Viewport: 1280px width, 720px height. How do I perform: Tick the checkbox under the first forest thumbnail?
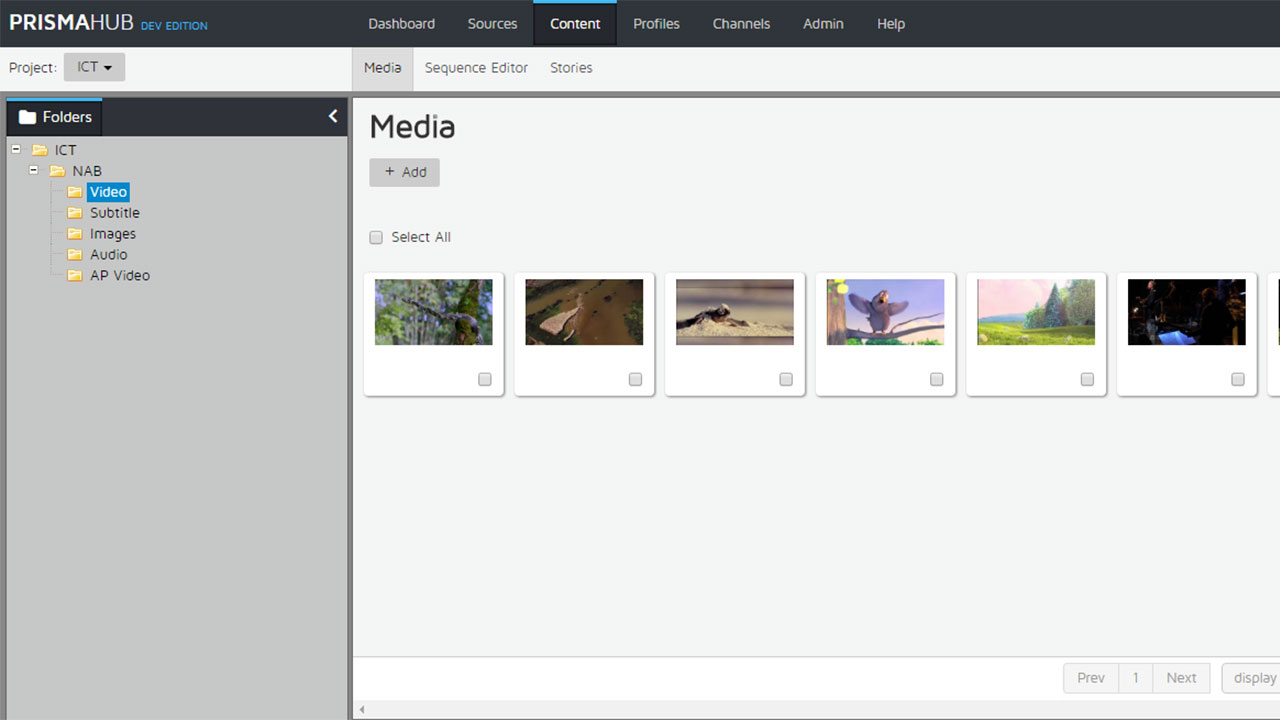485,379
